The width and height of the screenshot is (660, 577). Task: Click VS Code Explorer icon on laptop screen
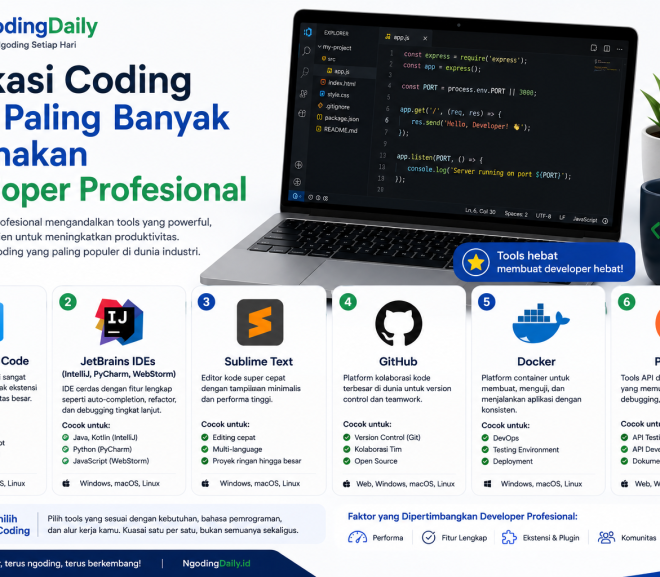308,32
